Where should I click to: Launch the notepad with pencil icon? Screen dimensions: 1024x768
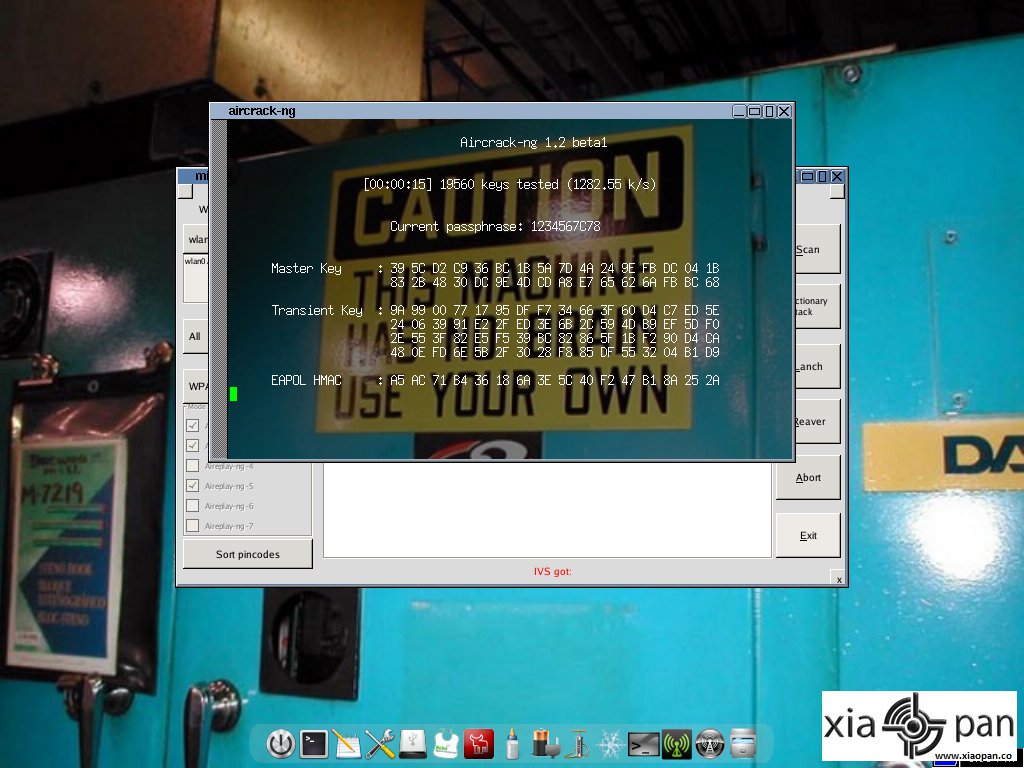pos(347,744)
